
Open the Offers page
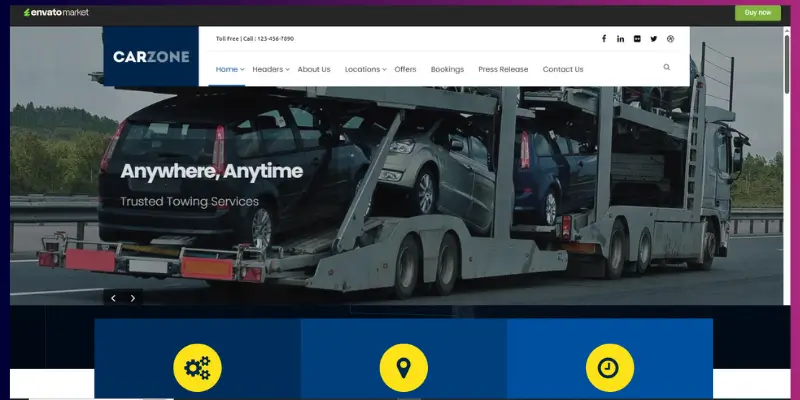(405, 69)
